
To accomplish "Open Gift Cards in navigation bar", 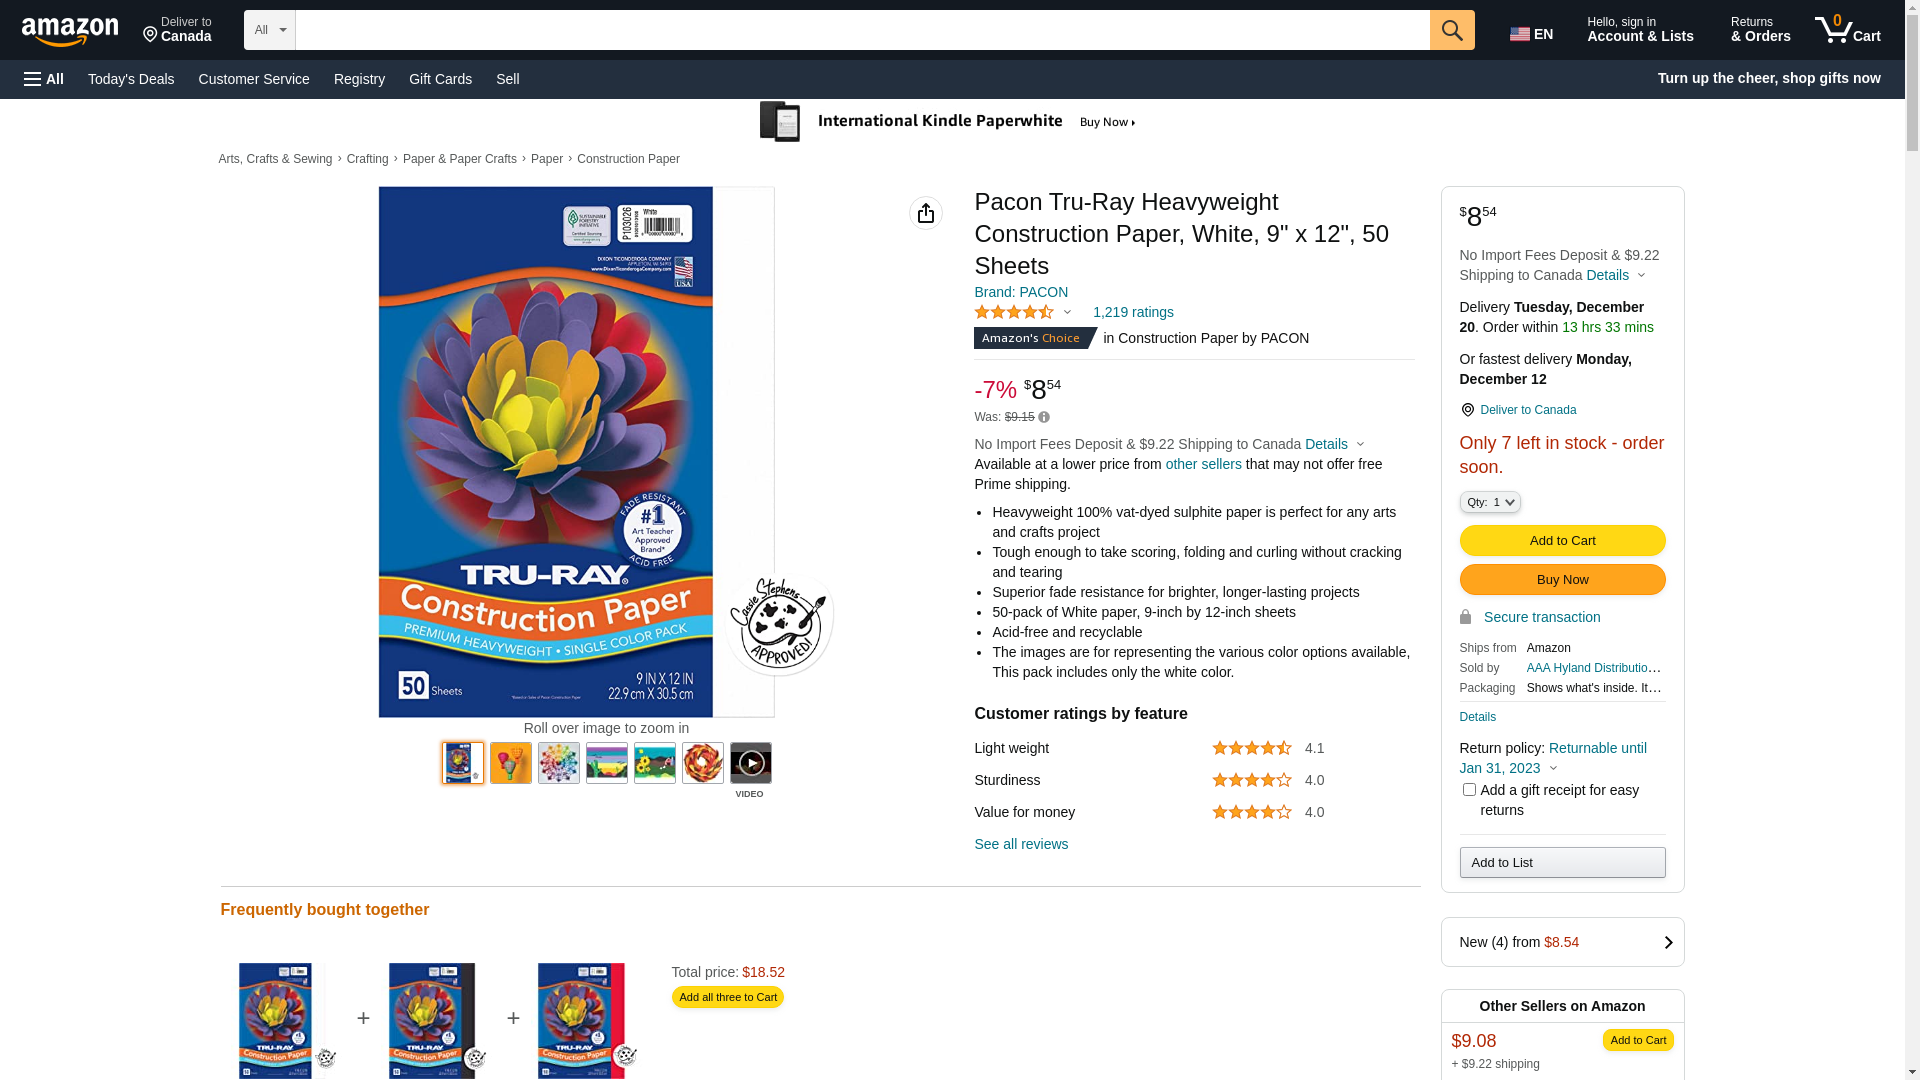I will click(440, 79).
